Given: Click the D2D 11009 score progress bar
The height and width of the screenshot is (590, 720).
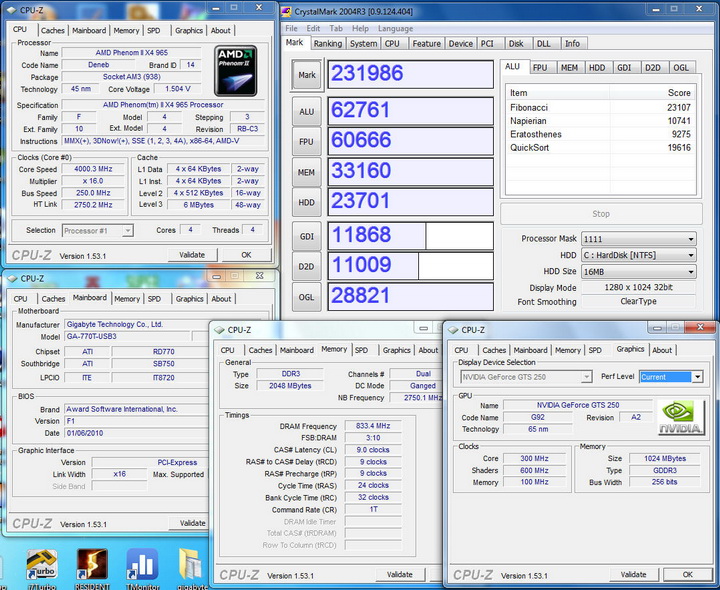Looking at the screenshot, I should [411, 266].
